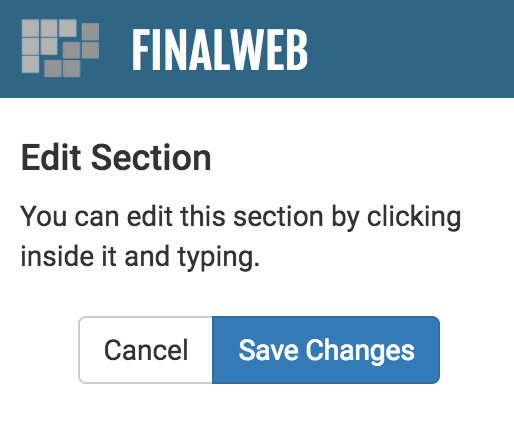Click the word 'typing.' in the description
Viewport: 514px width, 438px height.
219,258
